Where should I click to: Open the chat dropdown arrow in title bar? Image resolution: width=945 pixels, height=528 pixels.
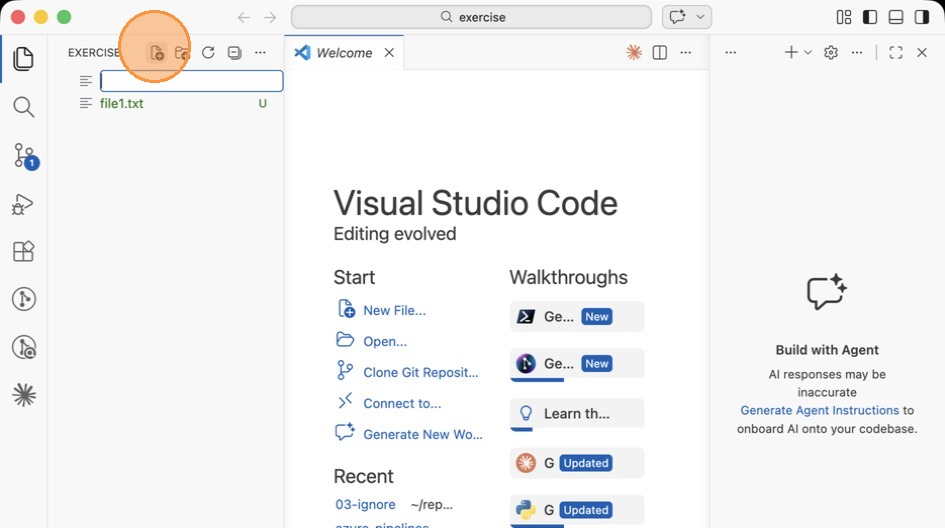[x=702, y=17]
